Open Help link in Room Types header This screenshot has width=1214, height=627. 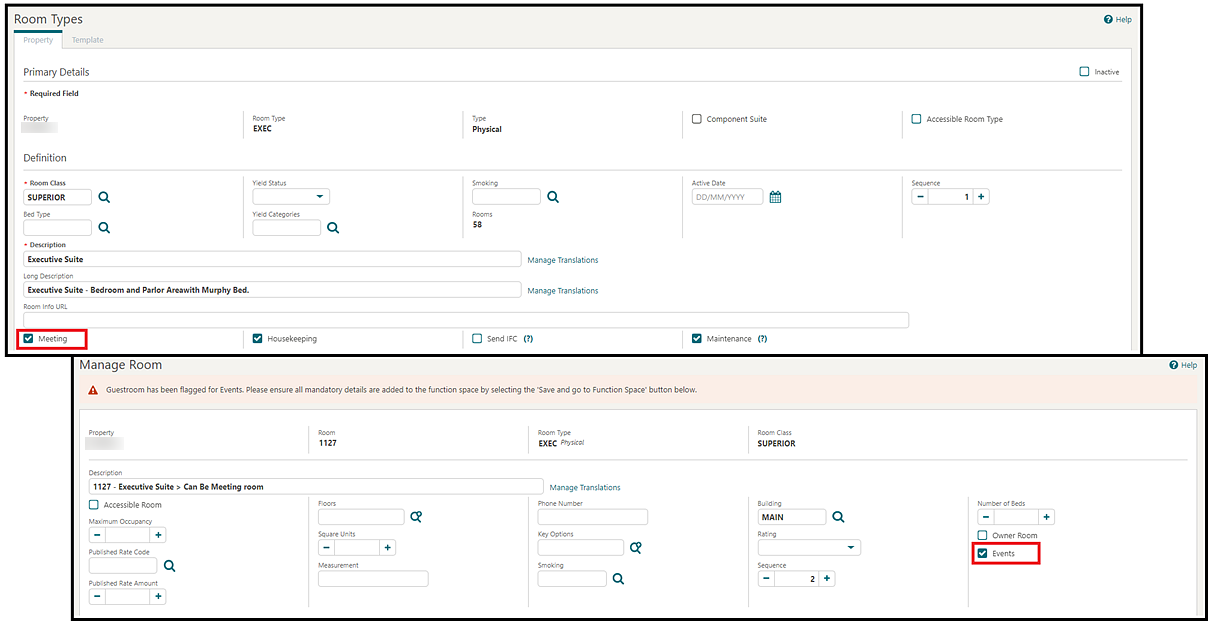click(1117, 19)
